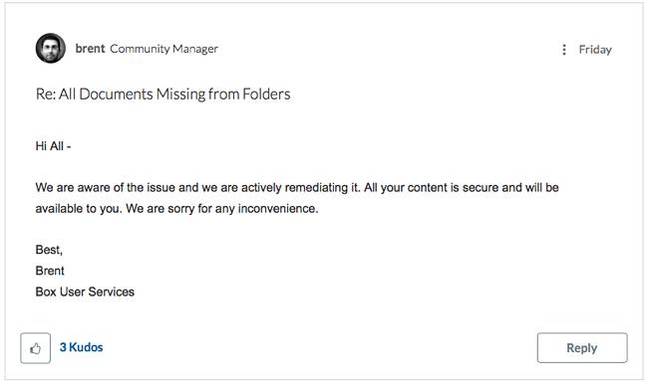Click the words available to you
Screen dimensions: 648x387
(x=79, y=208)
